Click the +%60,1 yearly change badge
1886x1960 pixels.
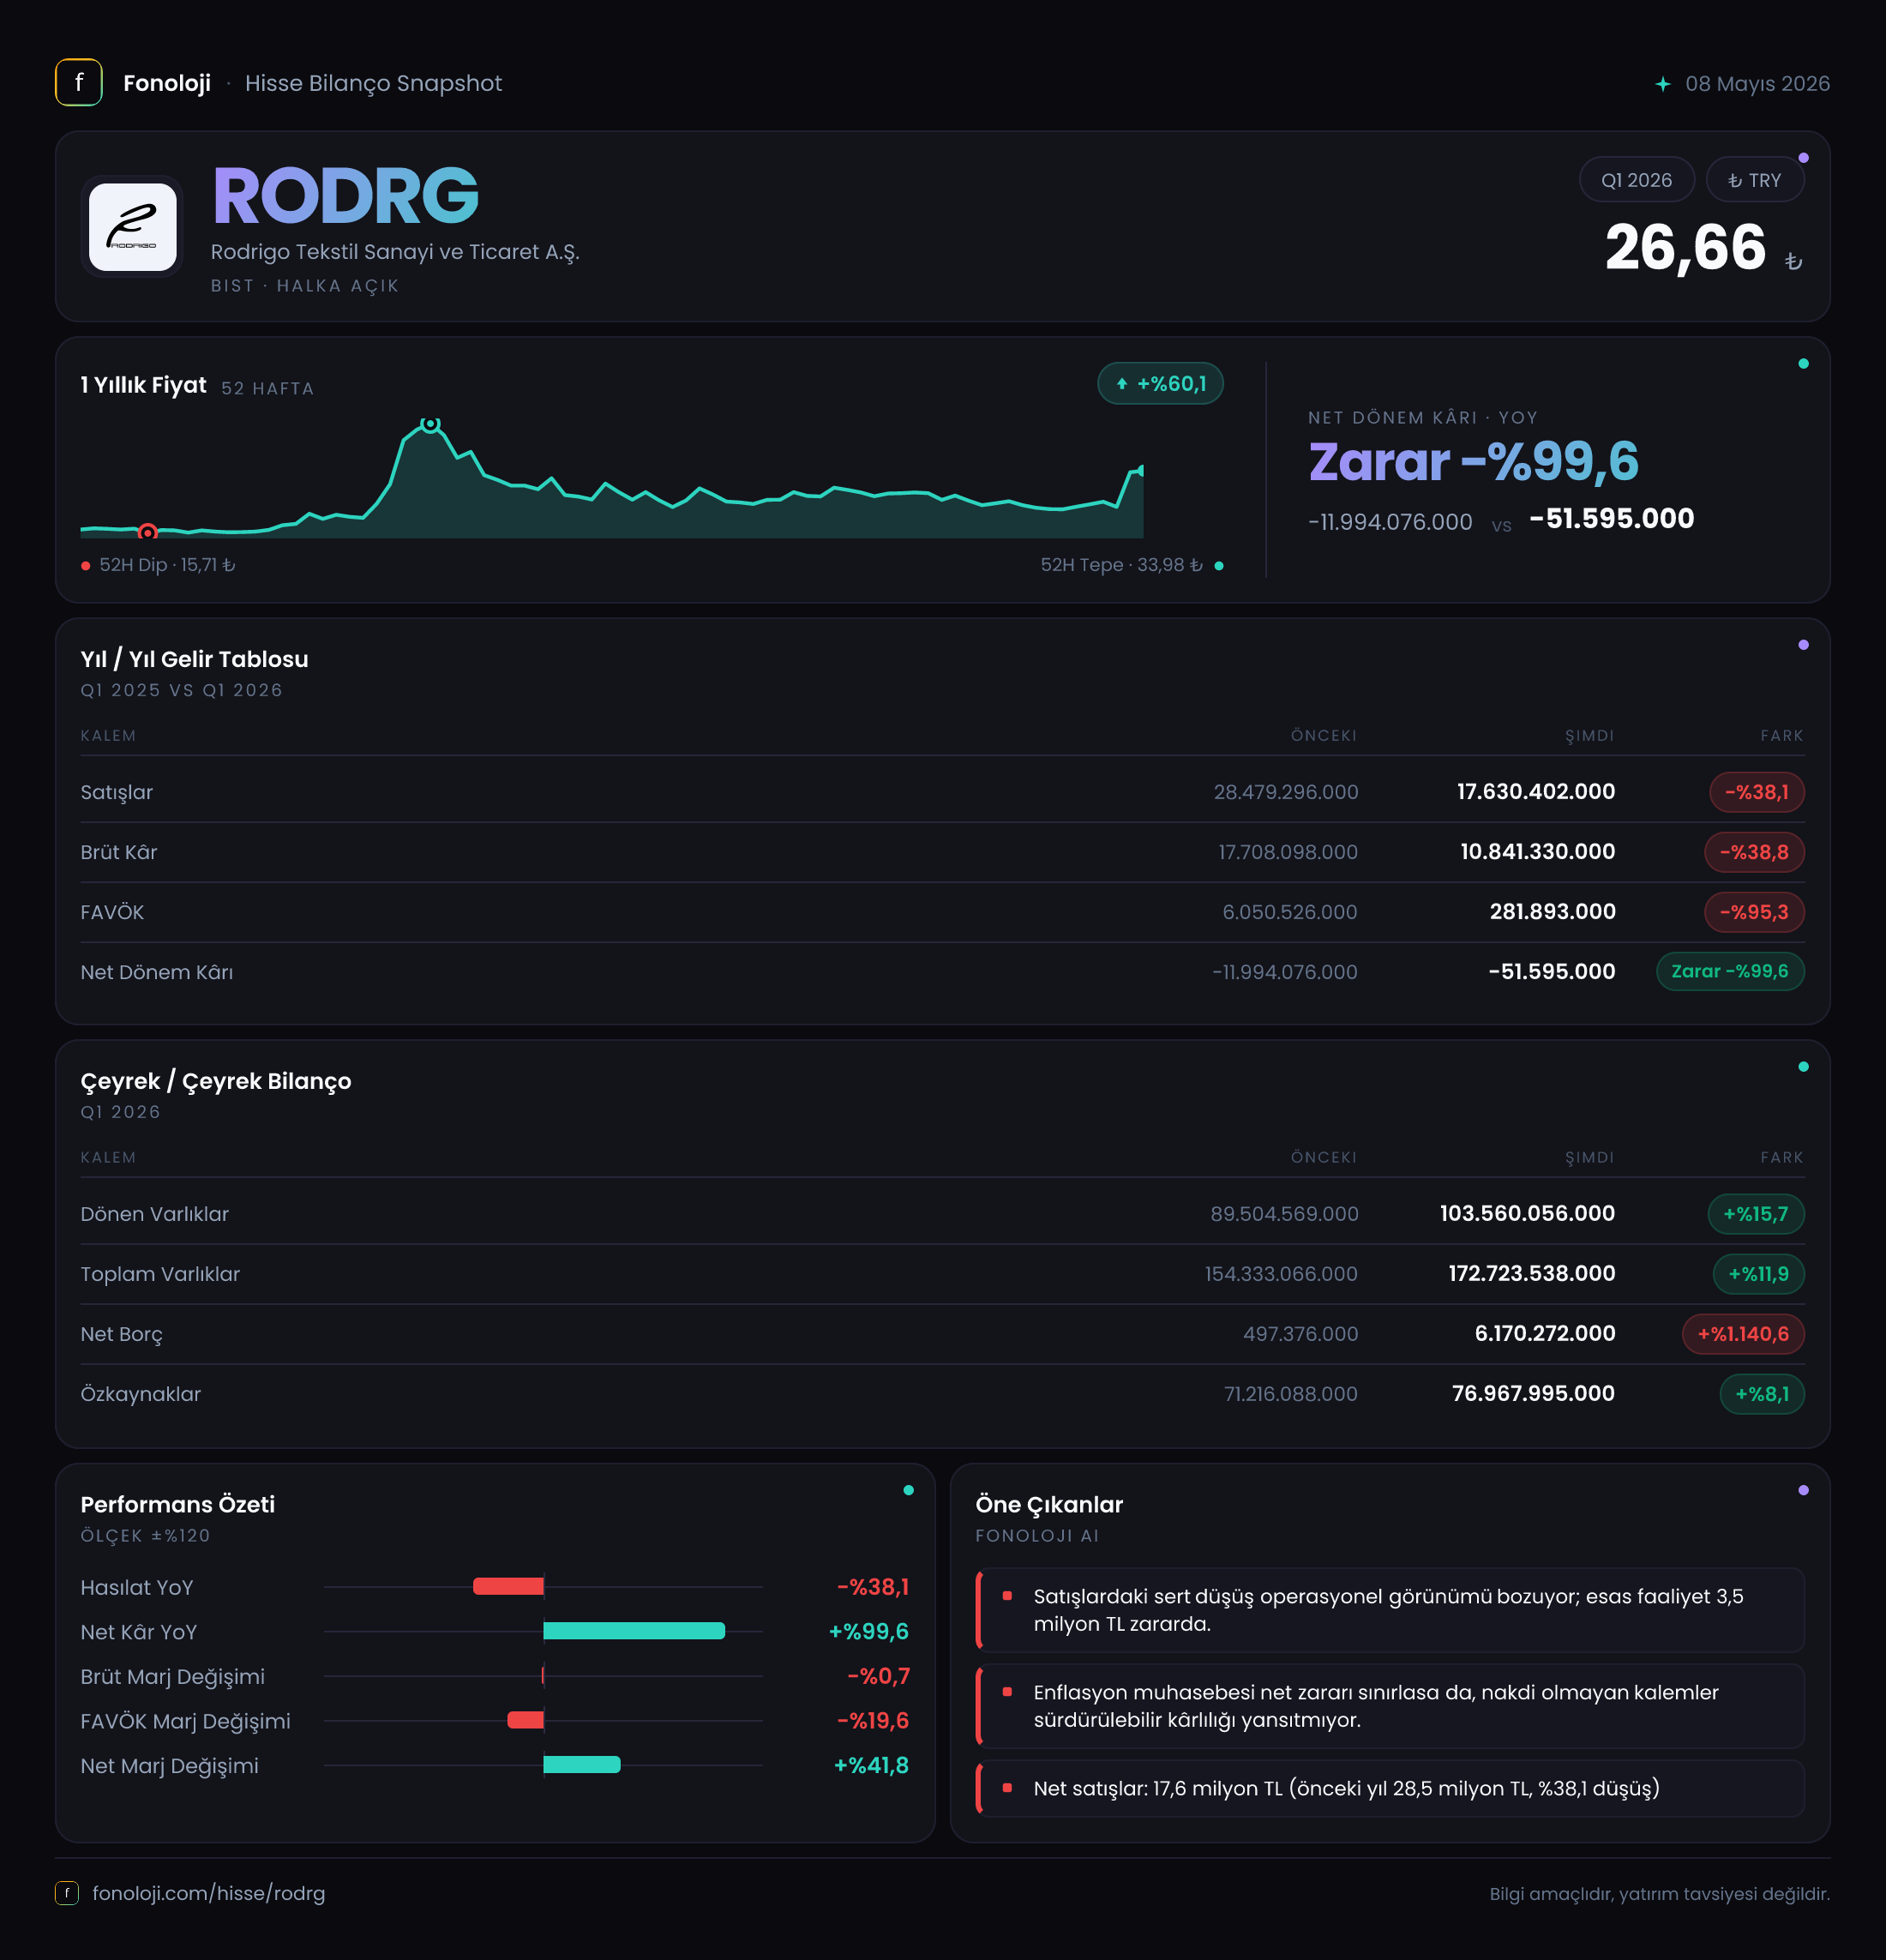pos(1160,384)
